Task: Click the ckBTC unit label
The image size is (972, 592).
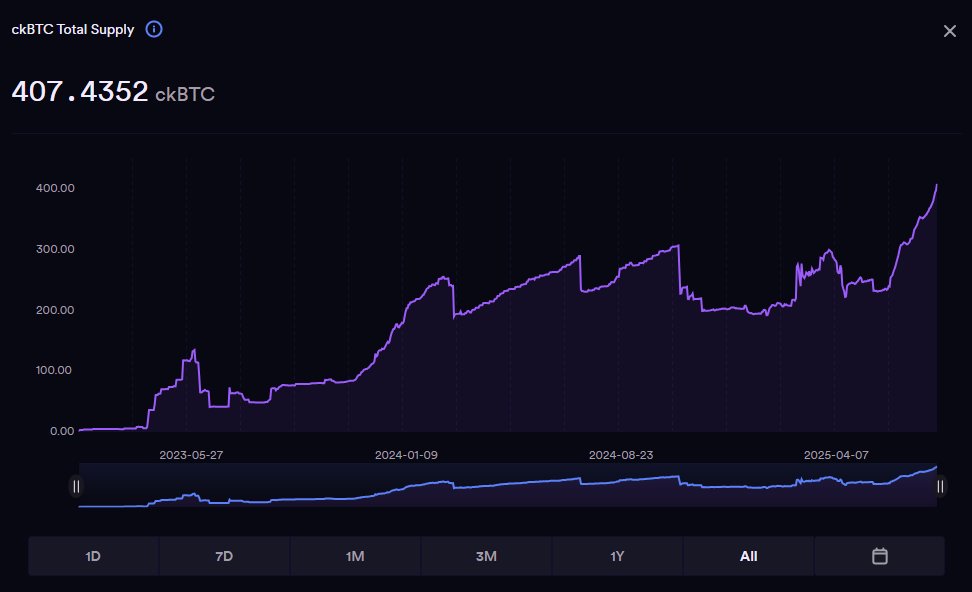Action: (x=185, y=94)
